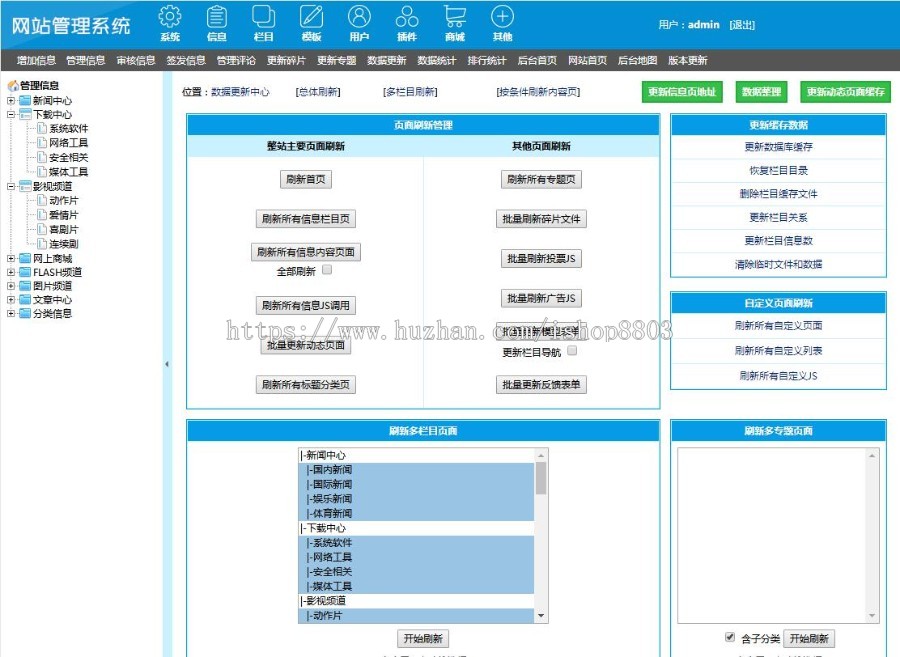Click the 管理信息 home icon in sidebar
900x657 pixels.
13,85
